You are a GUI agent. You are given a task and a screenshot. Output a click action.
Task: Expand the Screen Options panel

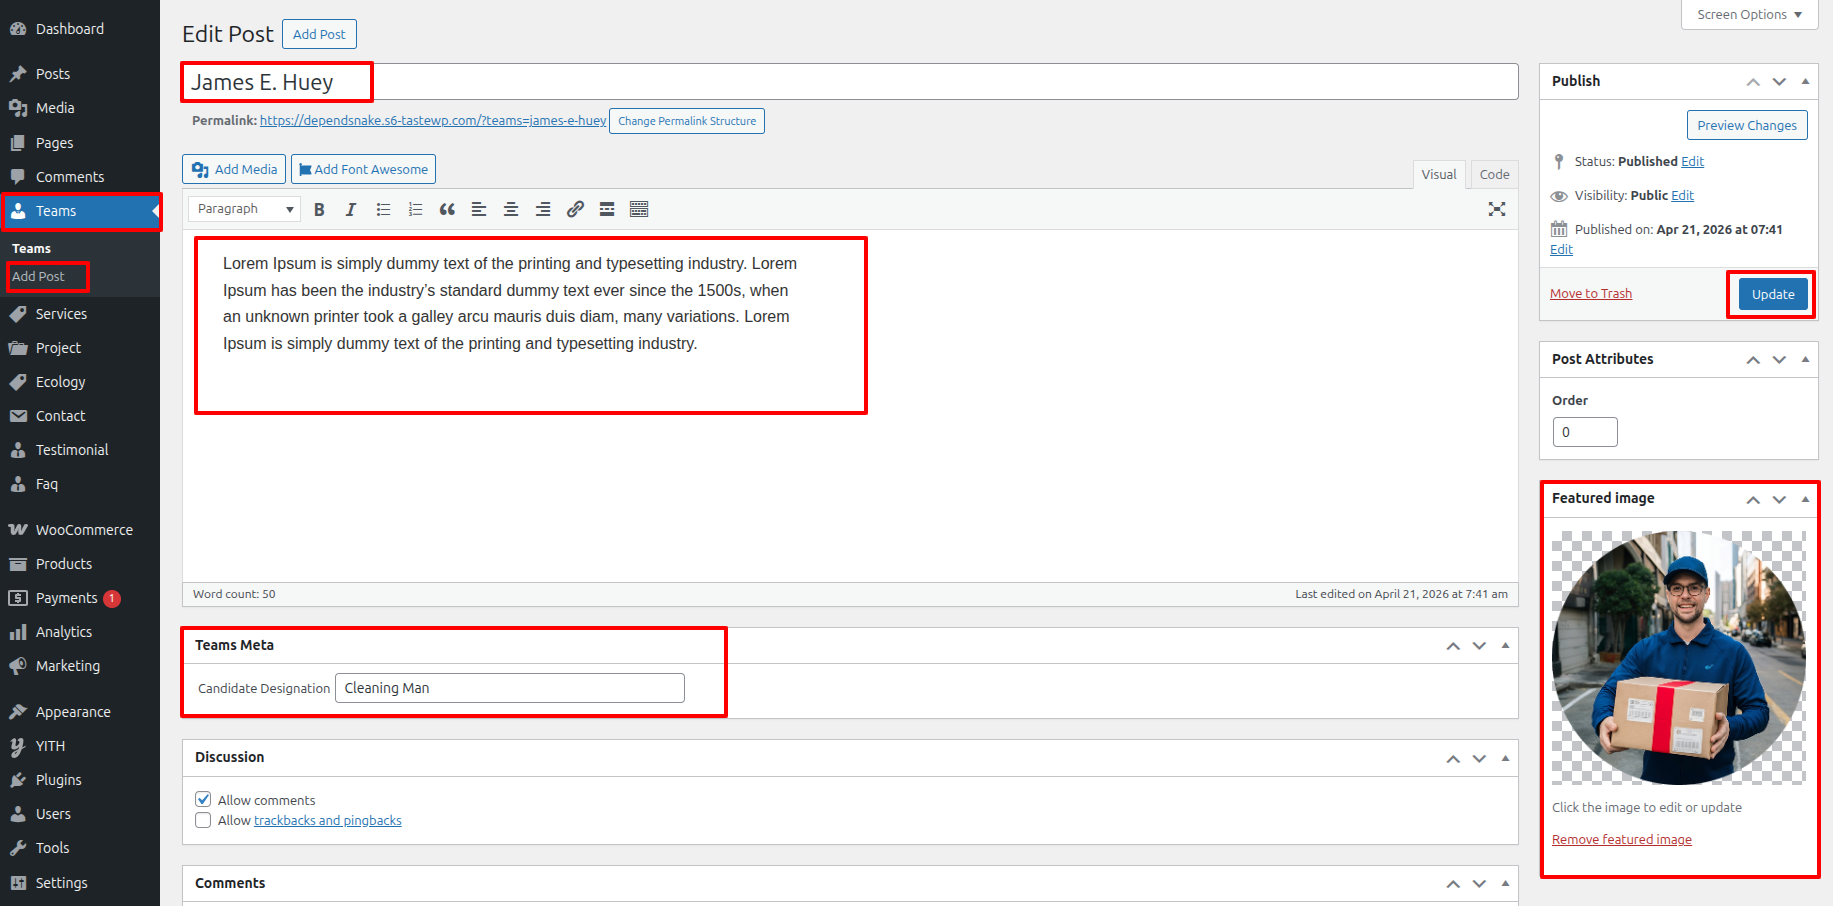coord(1749,15)
